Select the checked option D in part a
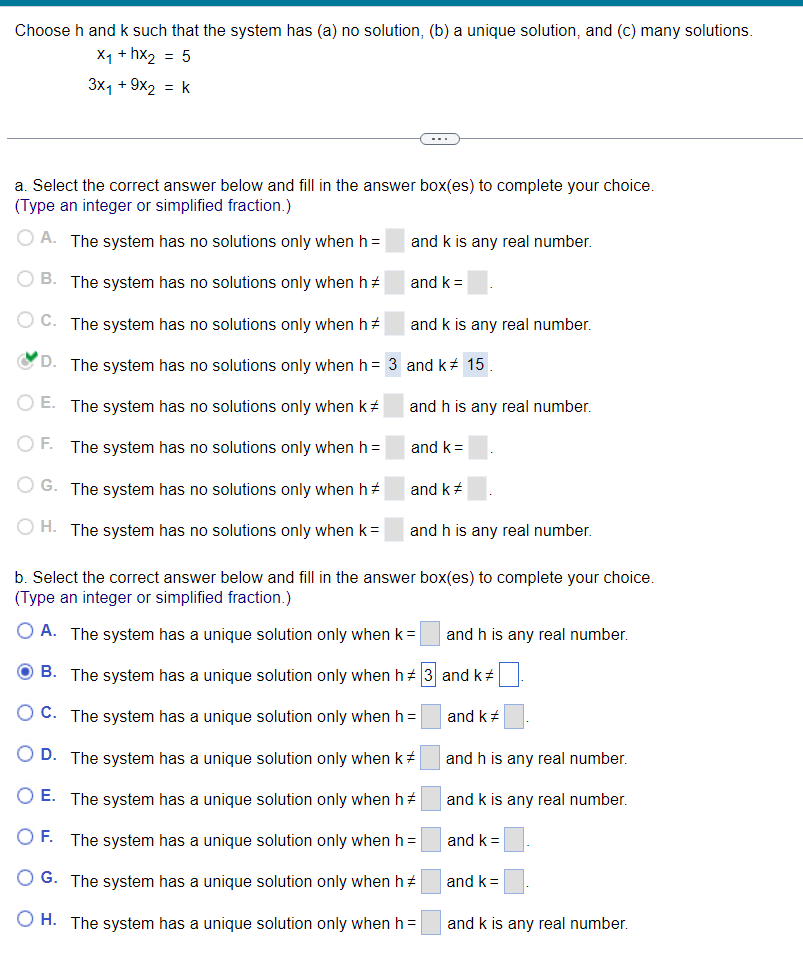The width and height of the screenshot is (803, 967). [26, 360]
